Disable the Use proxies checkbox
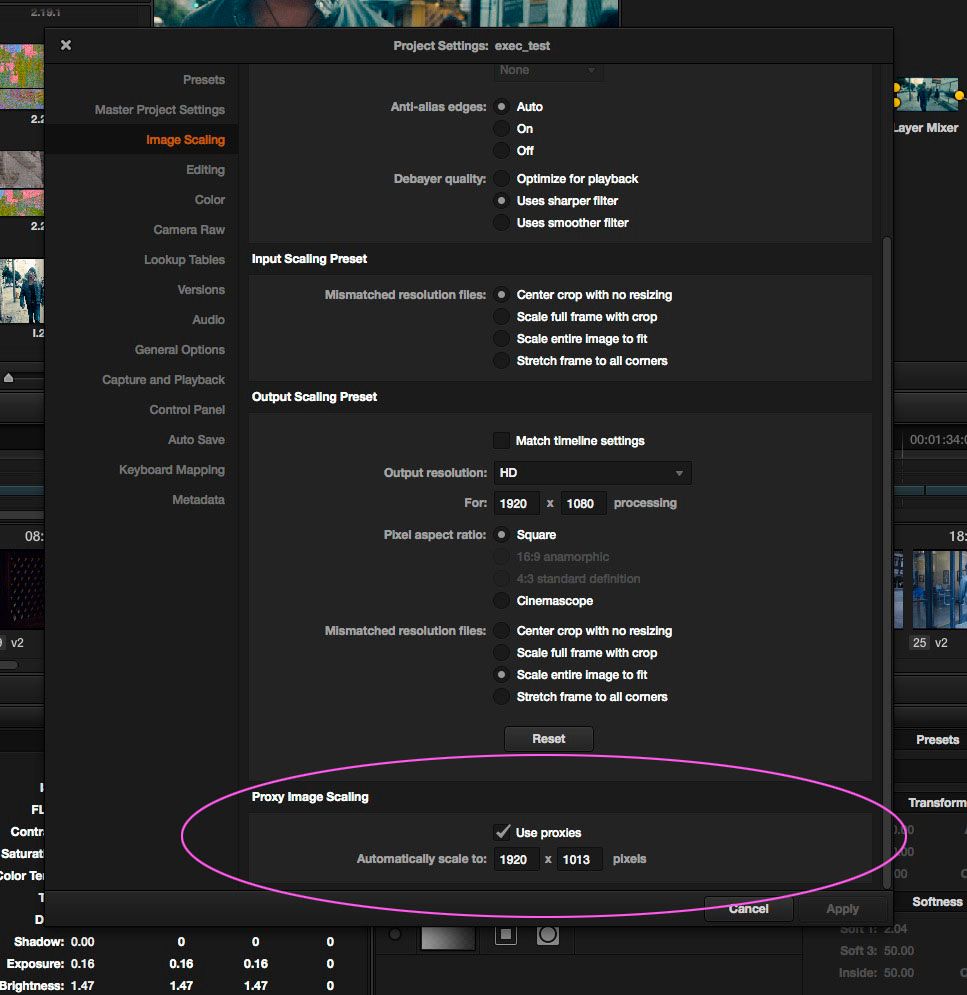The height and width of the screenshot is (995, 967). (502, 832)
